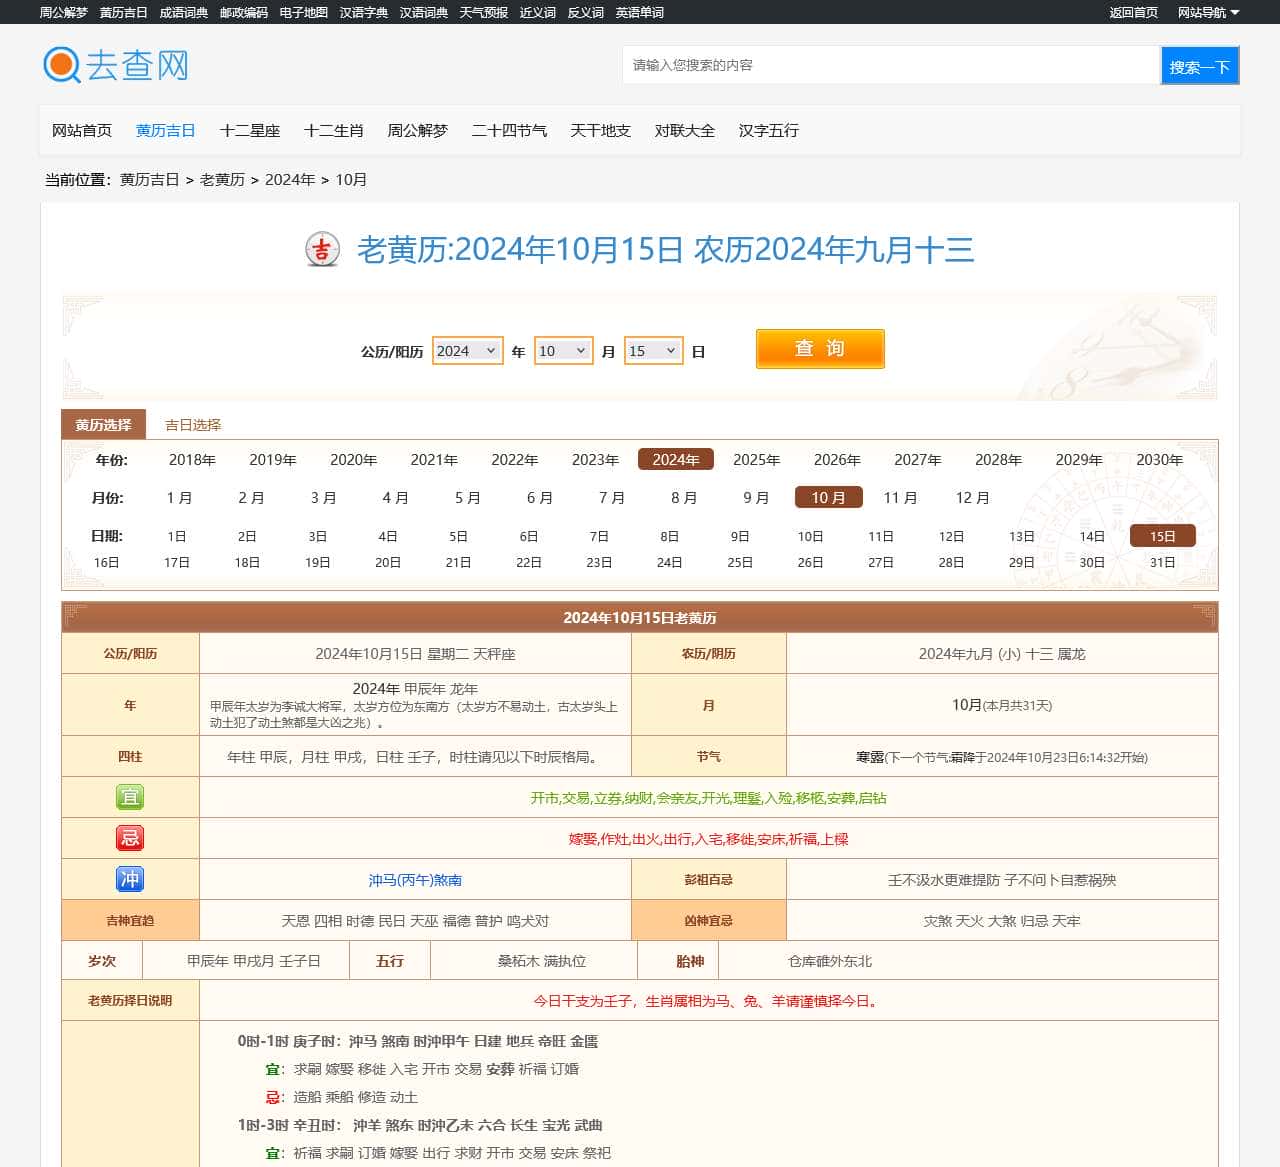This screenshot has height=1167, width=1280.
Task: Select the highlighted 15日 date
Action: (1162, 536)
